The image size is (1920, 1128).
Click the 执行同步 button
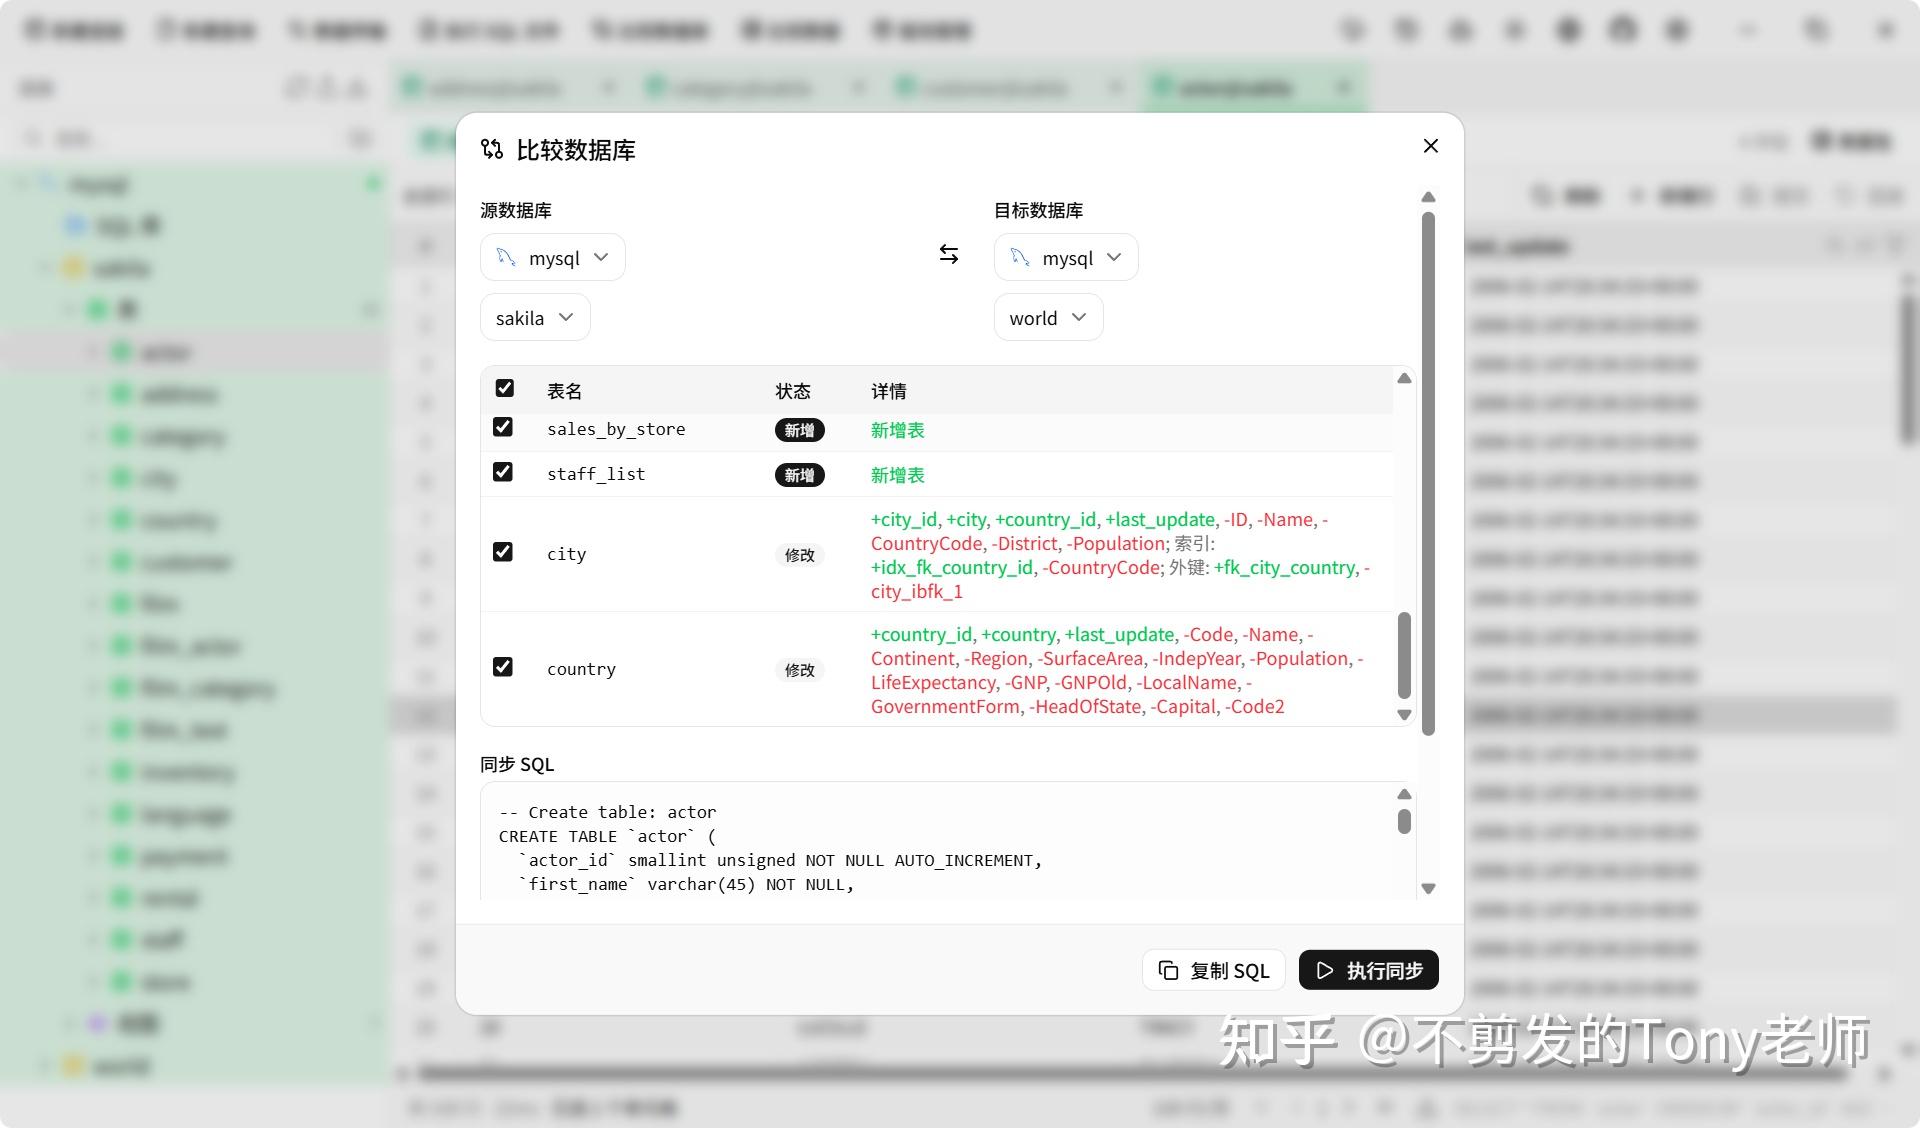pyautogui.click(x=1368, y=970)
